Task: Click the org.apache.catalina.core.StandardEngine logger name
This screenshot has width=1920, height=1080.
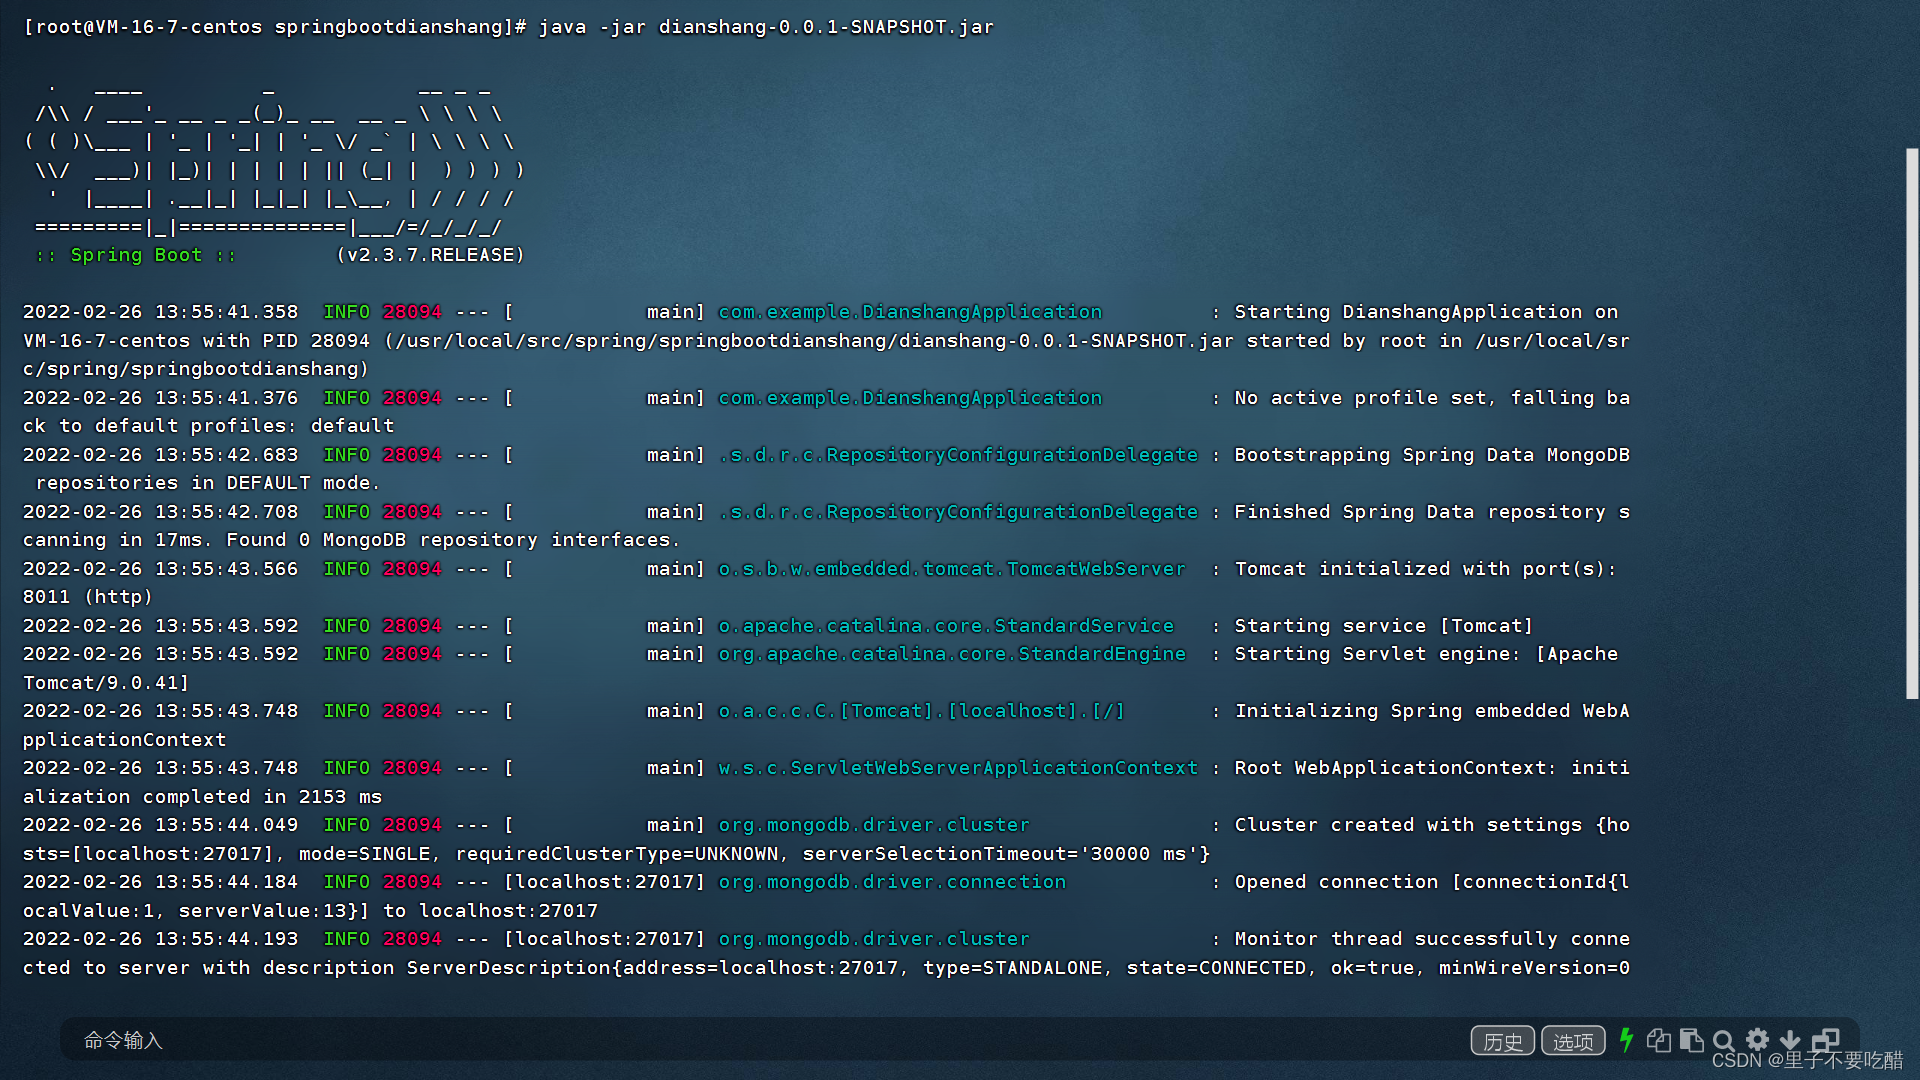Action: click(x=951, y=654)
